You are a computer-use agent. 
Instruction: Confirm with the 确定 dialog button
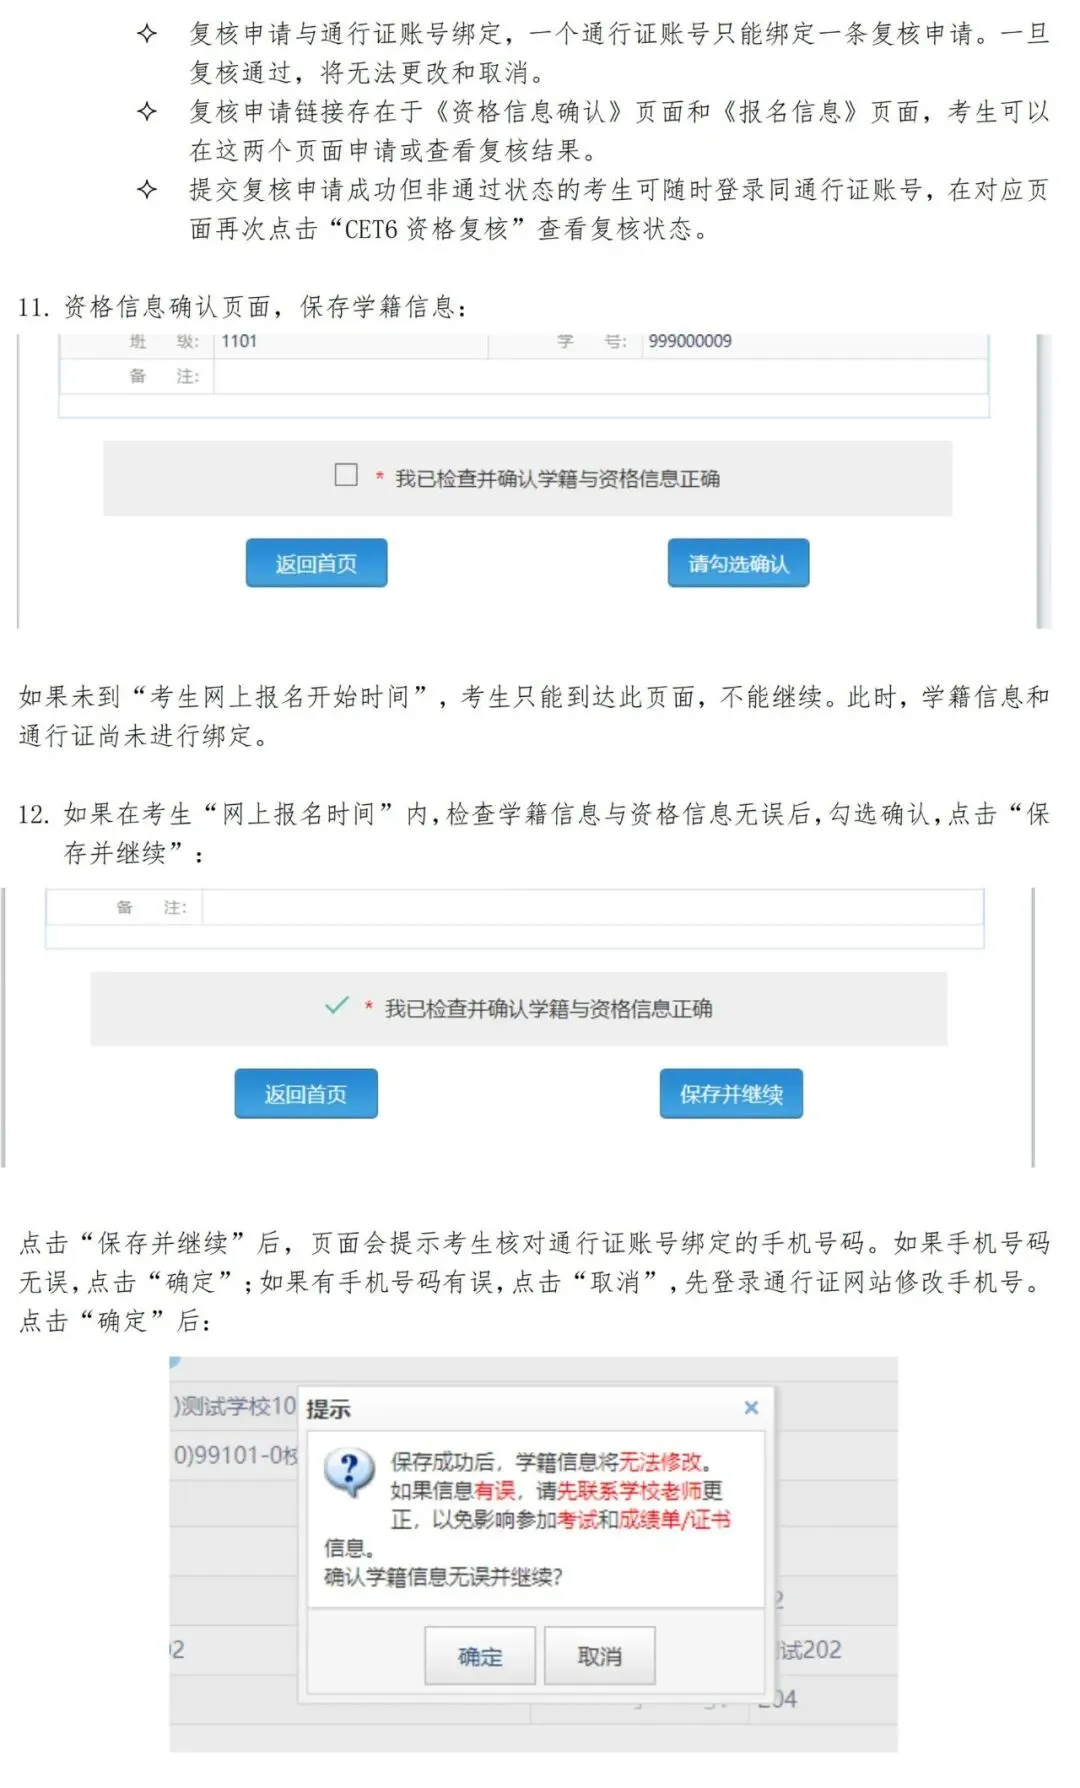[x=480, y=1656]
